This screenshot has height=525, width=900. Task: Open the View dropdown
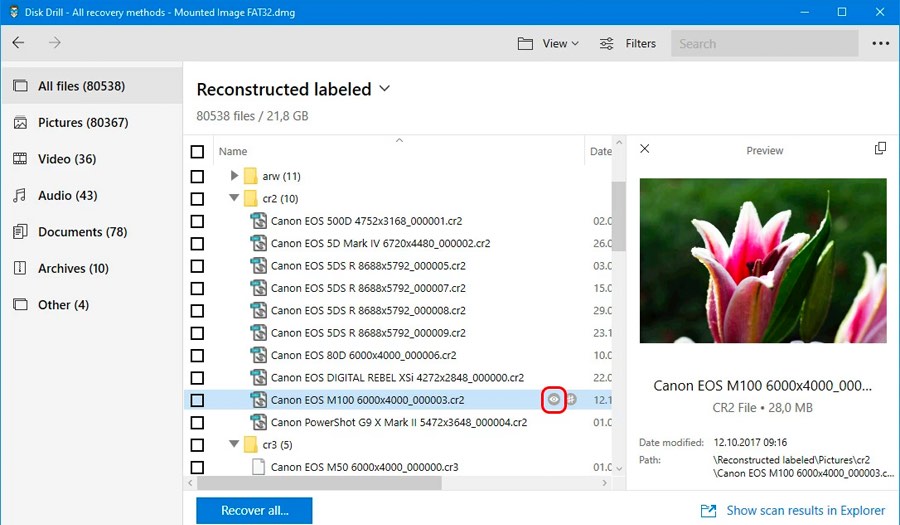[548, 43]
